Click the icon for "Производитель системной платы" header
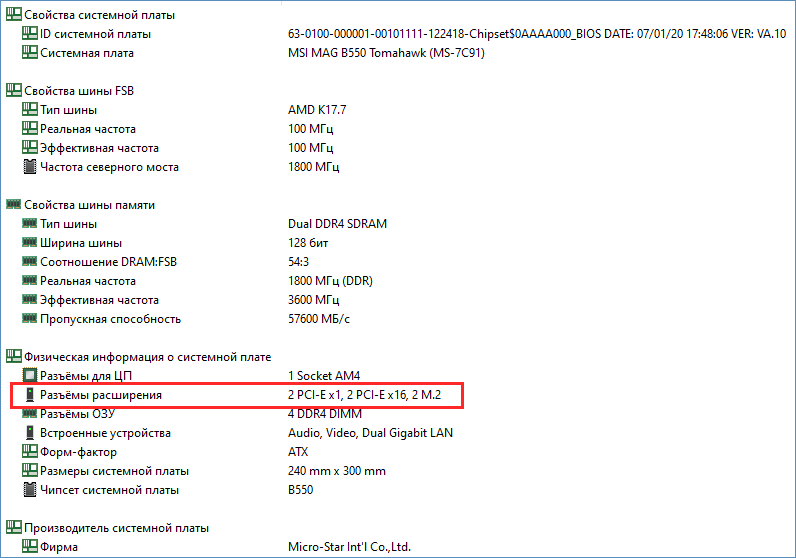Screen dimensions: 796x558 [14, 527]
